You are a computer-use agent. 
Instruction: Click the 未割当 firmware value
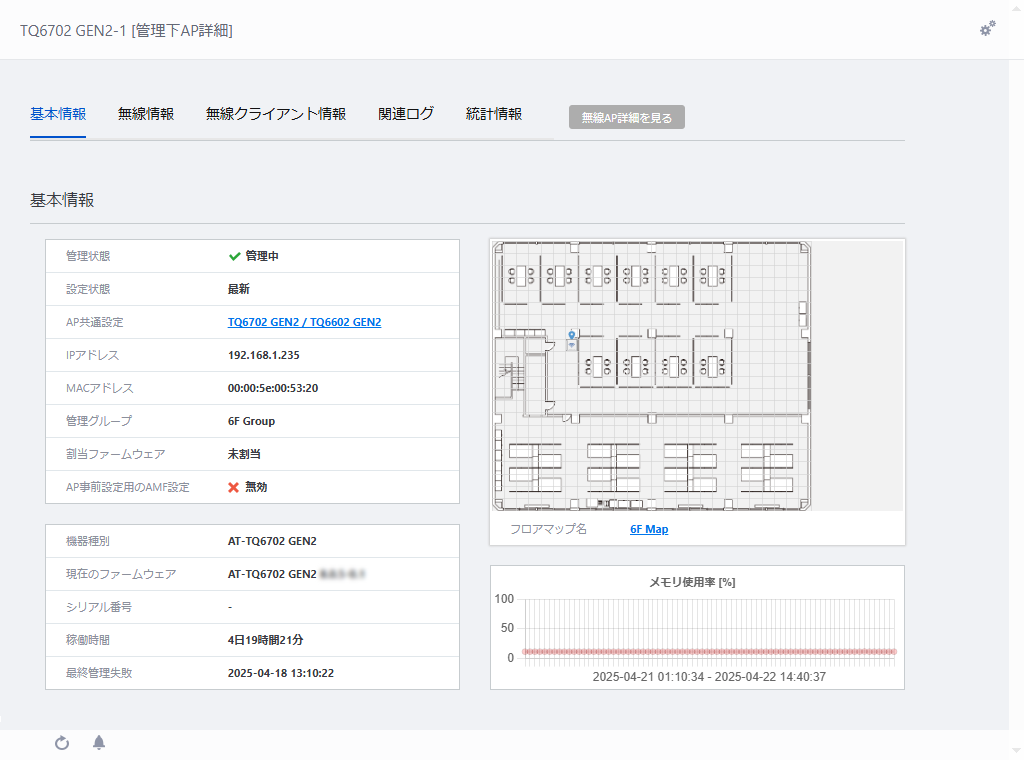(x=244, y=454)
